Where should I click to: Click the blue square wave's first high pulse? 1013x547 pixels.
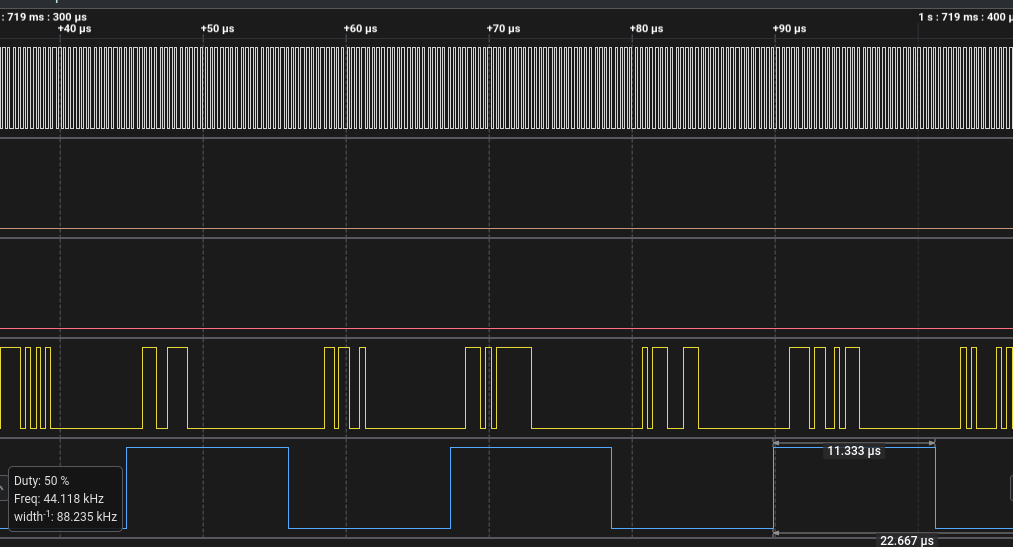coord(207,447)
